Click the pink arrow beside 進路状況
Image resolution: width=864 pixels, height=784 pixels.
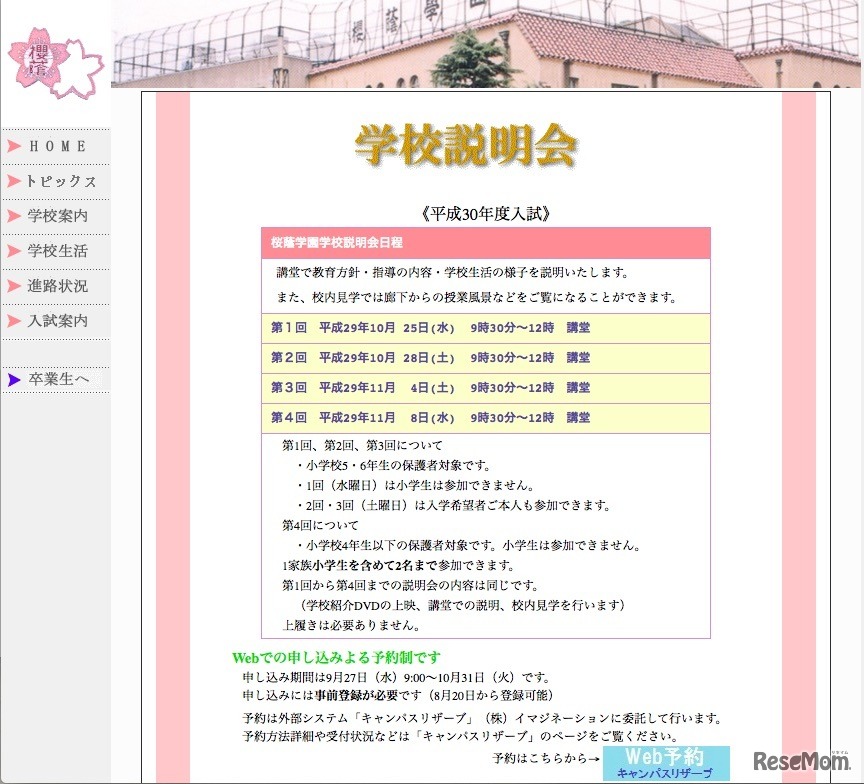[x=12, y=286]
